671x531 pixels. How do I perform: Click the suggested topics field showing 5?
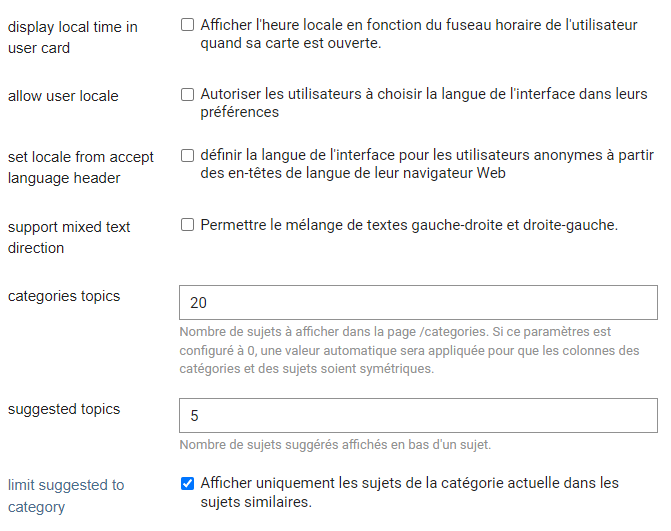click(x=418, y=415)
